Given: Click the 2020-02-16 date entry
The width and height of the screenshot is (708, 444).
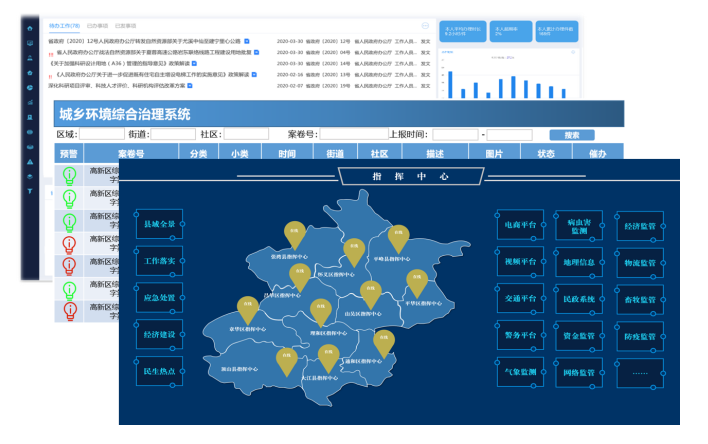Looking at the screenshot, I should [x=289, y=75].
